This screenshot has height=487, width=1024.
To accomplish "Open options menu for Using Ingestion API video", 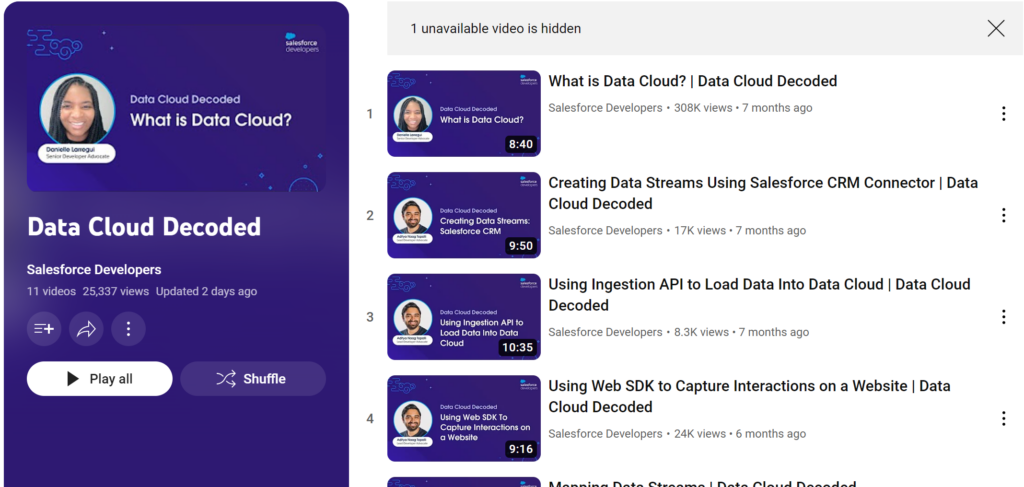I will tap(1004, 317).
